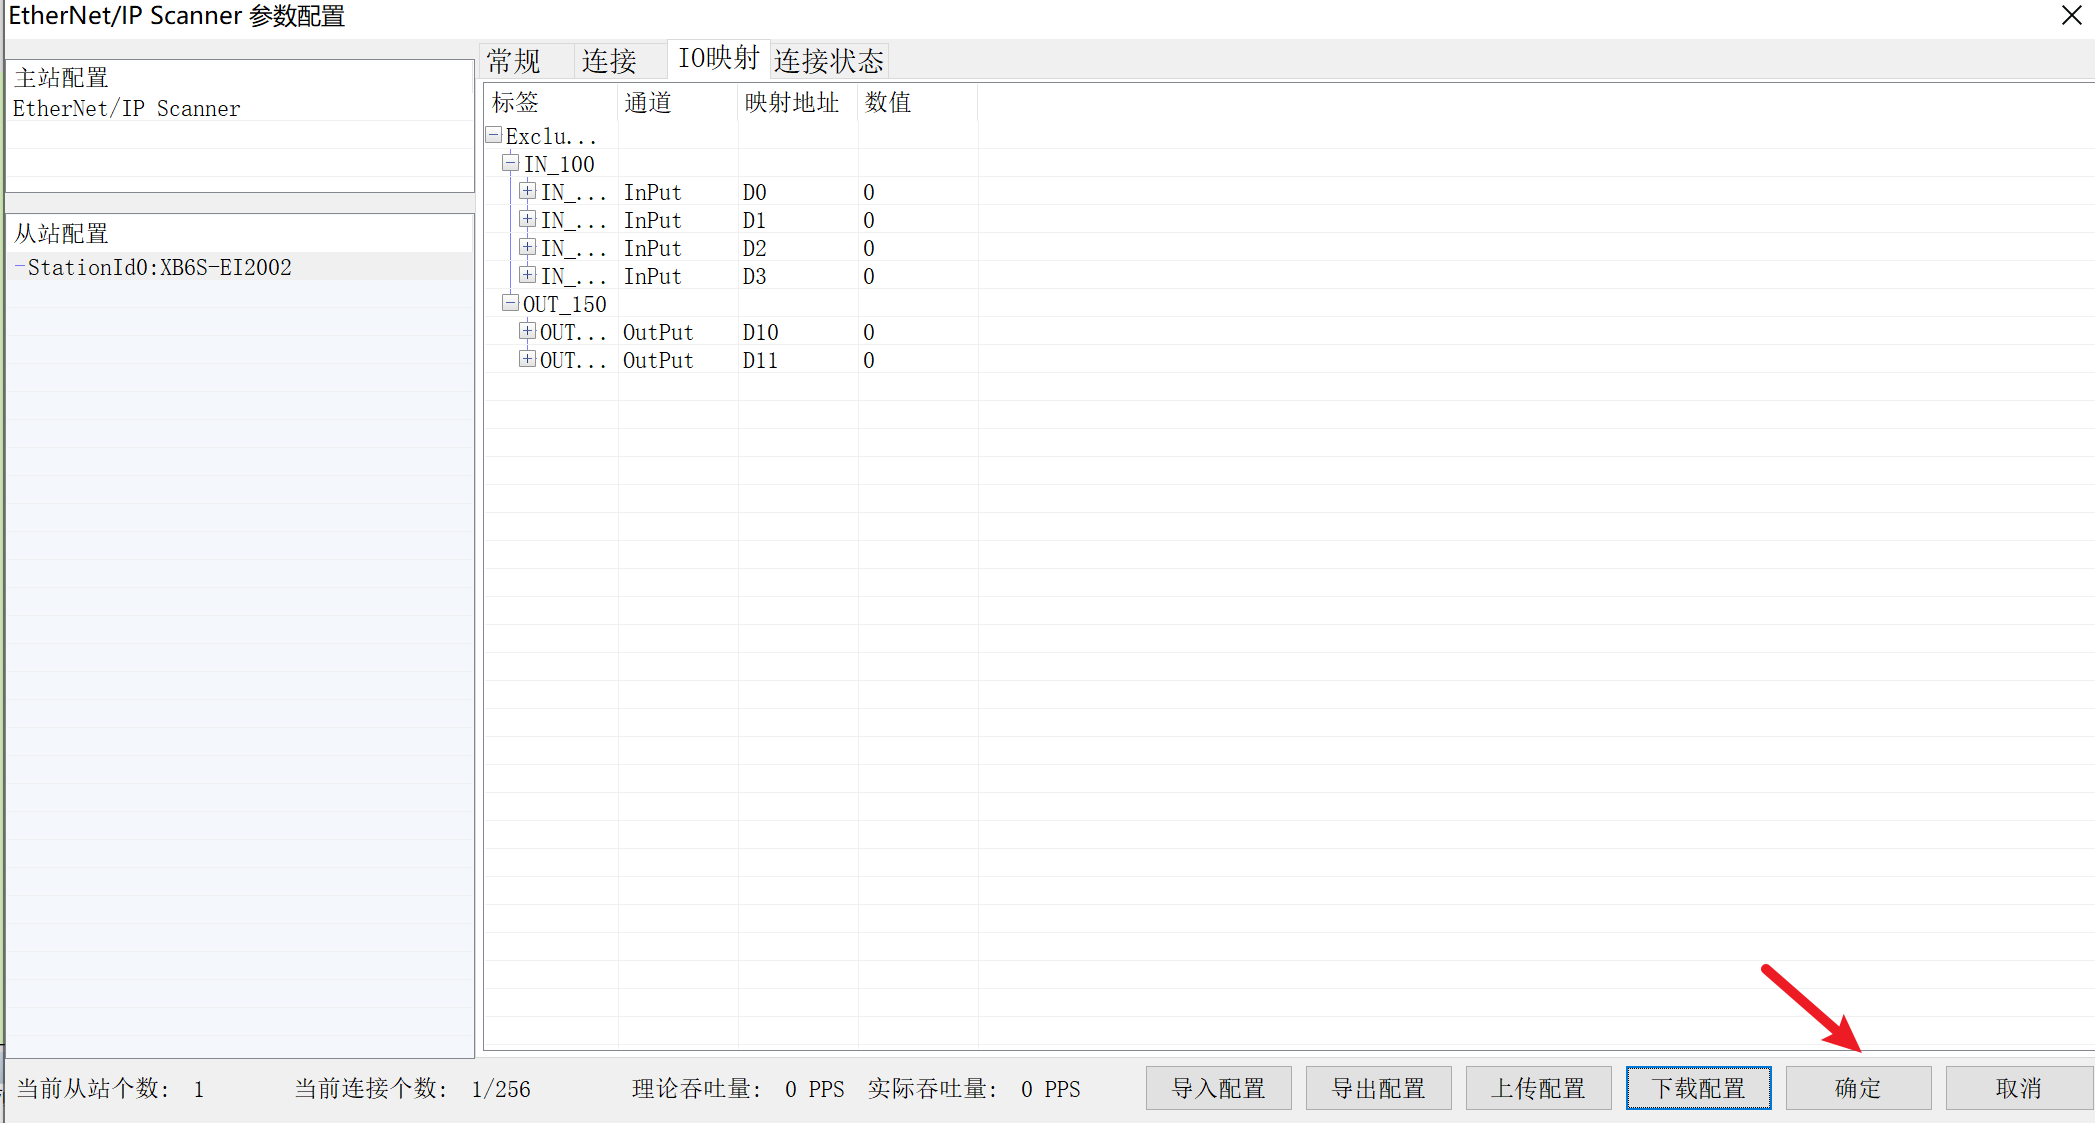2095x1123 pixels.
Task: Click the 导入配置 button
Action: pyautogui.click(x=1218, y=1088)
